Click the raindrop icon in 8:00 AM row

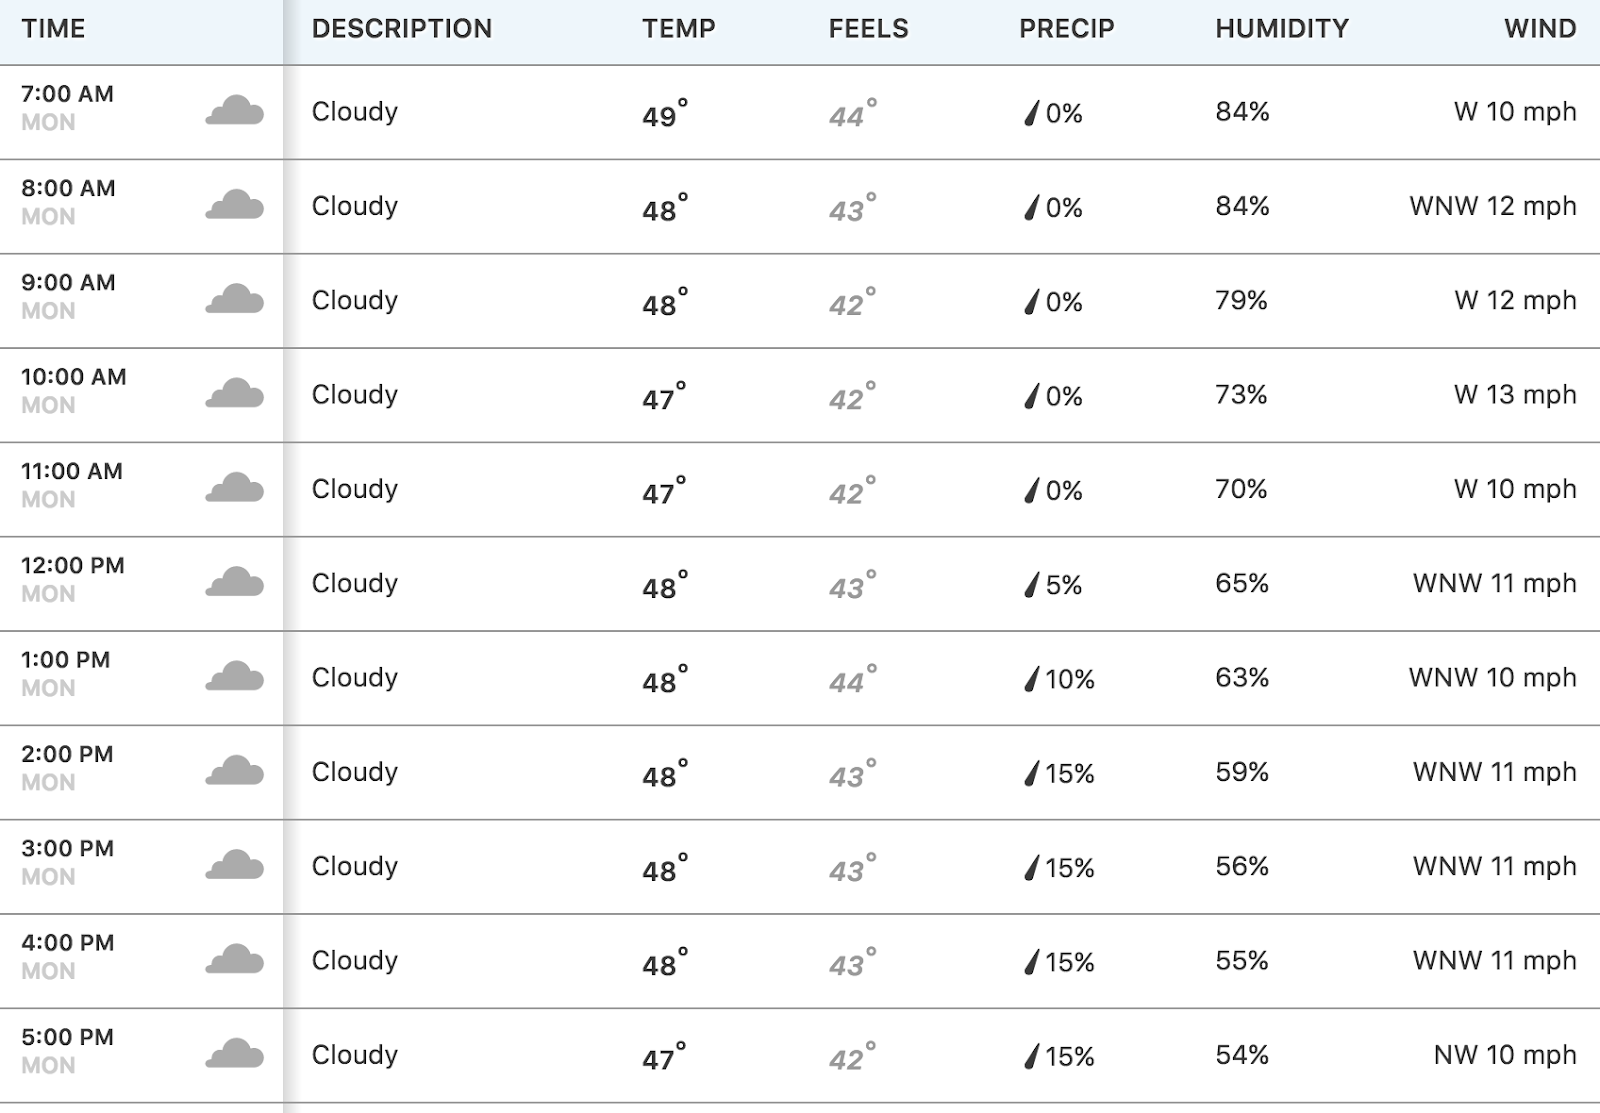(1031, 207)
